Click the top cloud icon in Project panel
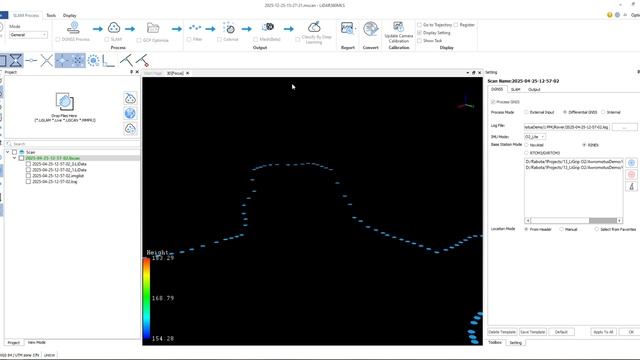 (130, 98)
